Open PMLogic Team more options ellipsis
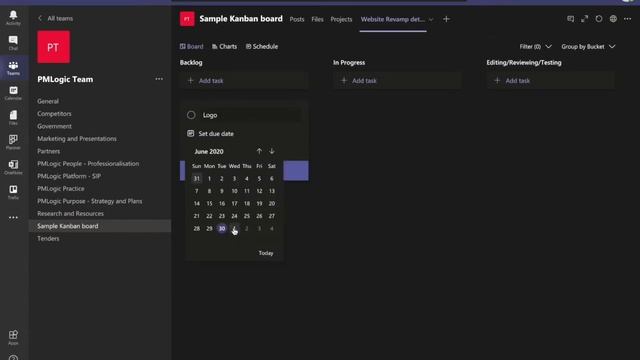The image size is (640, 360). pyautogui.click(x=159, y=79)
